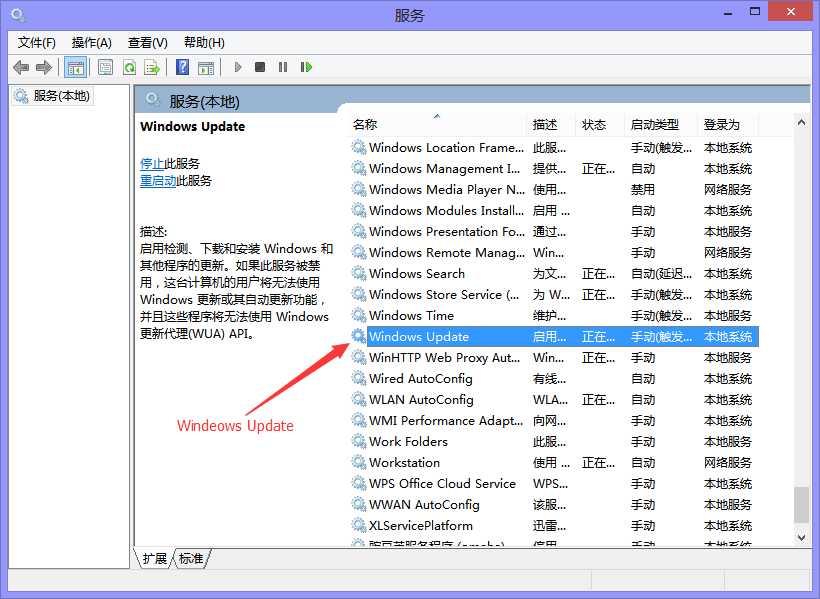This screenshot has width=820, height=599.
Task: Open the 帮助(H) menu
Action: click(204, 43)
